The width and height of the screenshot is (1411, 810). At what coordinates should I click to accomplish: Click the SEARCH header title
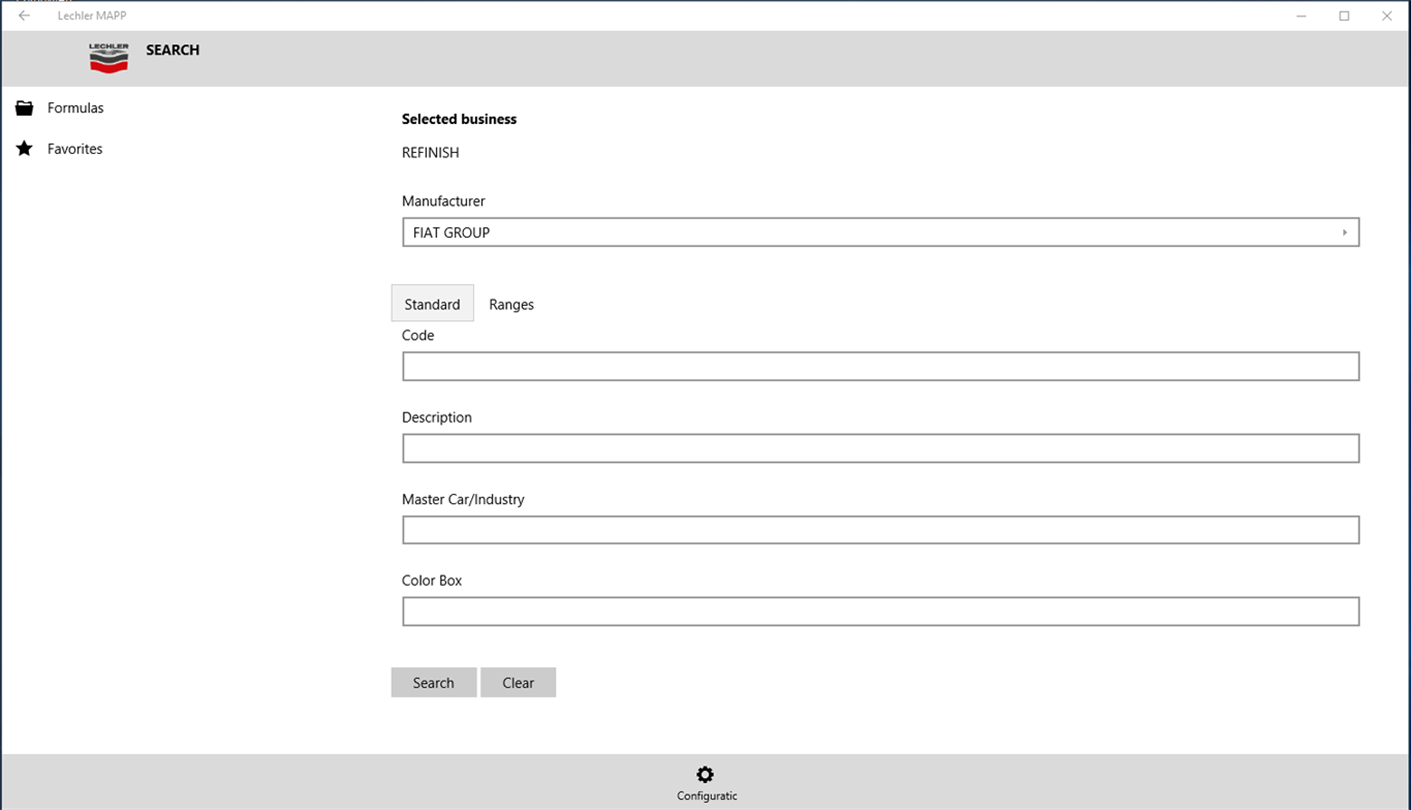[x=173, y=50]
